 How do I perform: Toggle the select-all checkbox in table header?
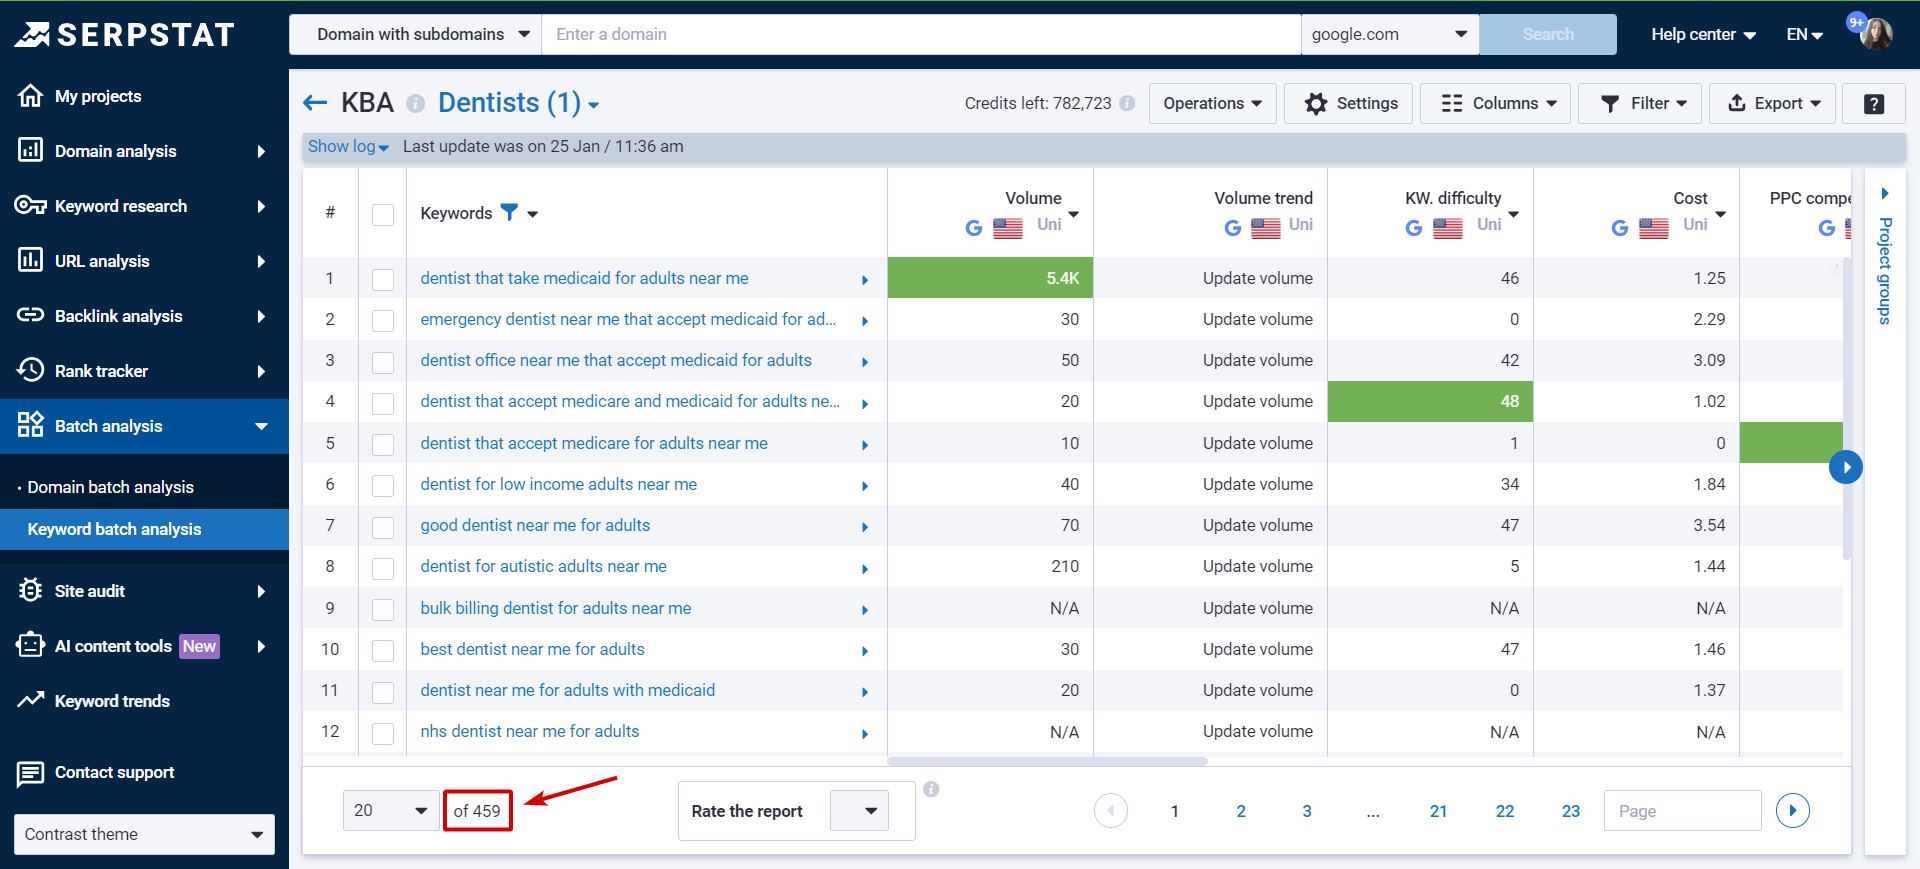[x=383, y=214]
